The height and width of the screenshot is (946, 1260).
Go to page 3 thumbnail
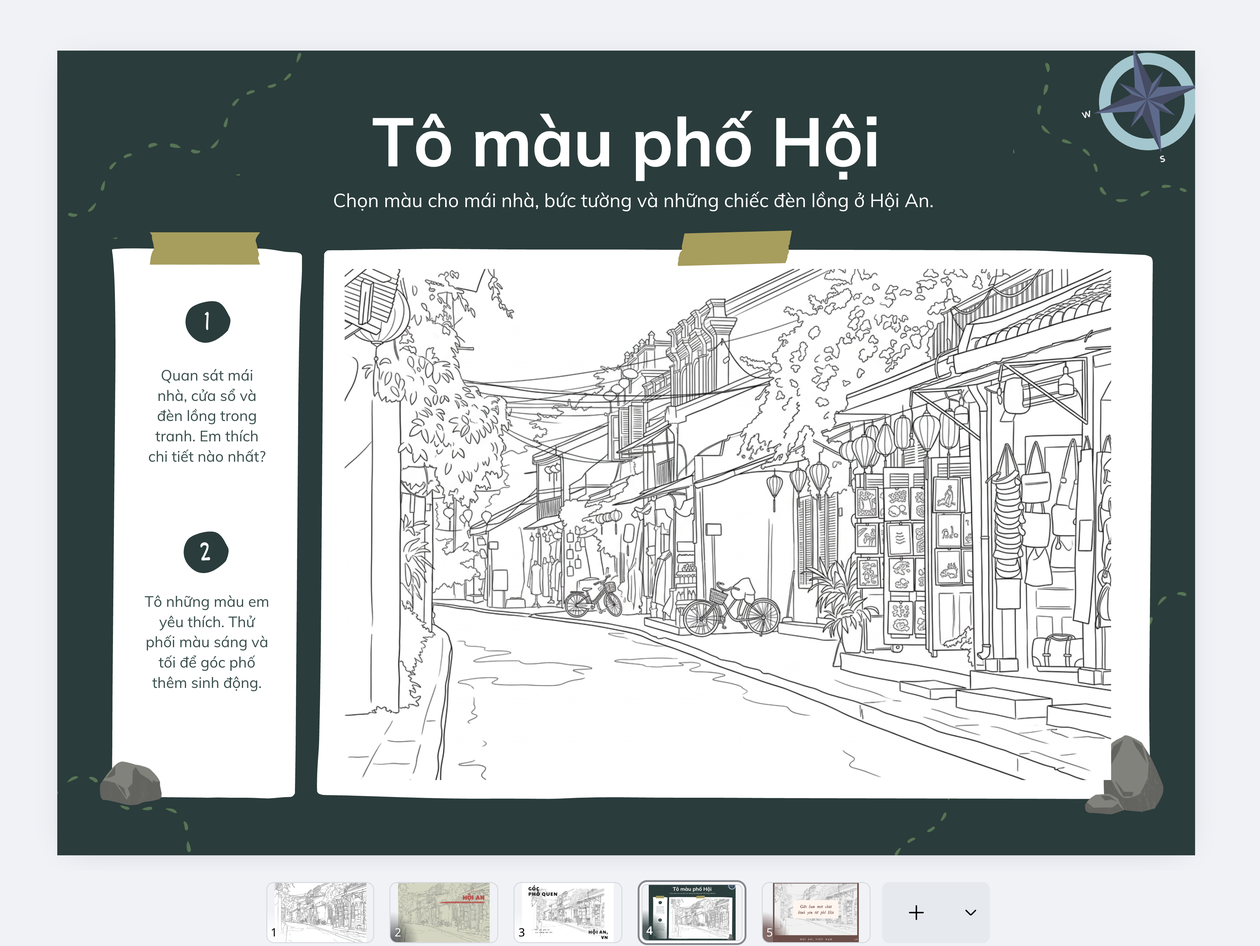[568, 912]
